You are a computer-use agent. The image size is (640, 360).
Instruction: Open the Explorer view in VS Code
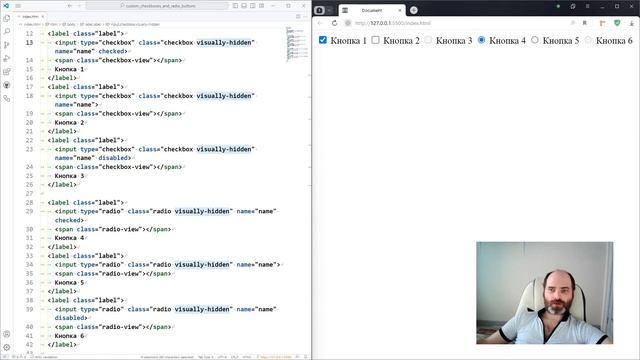point(7,18)
